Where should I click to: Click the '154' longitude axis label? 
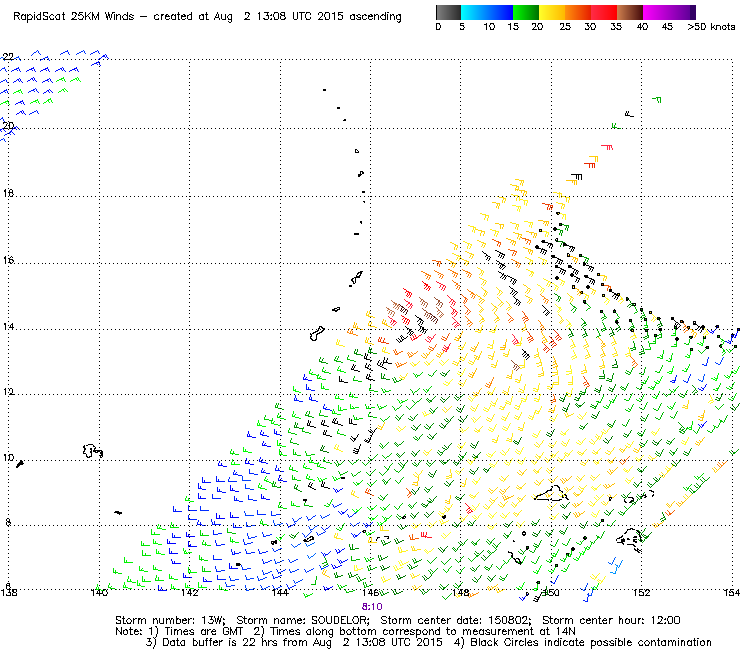[x=732, y=592]
